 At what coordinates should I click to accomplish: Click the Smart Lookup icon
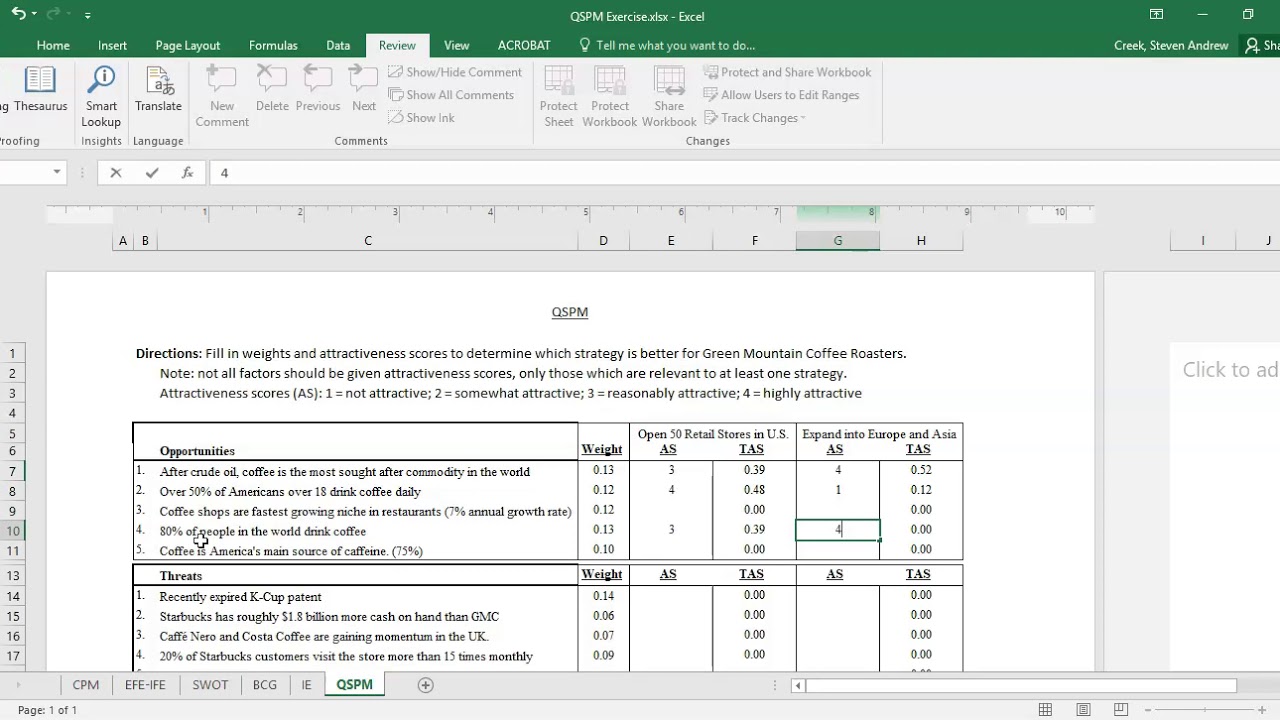(x=101, y=96)
